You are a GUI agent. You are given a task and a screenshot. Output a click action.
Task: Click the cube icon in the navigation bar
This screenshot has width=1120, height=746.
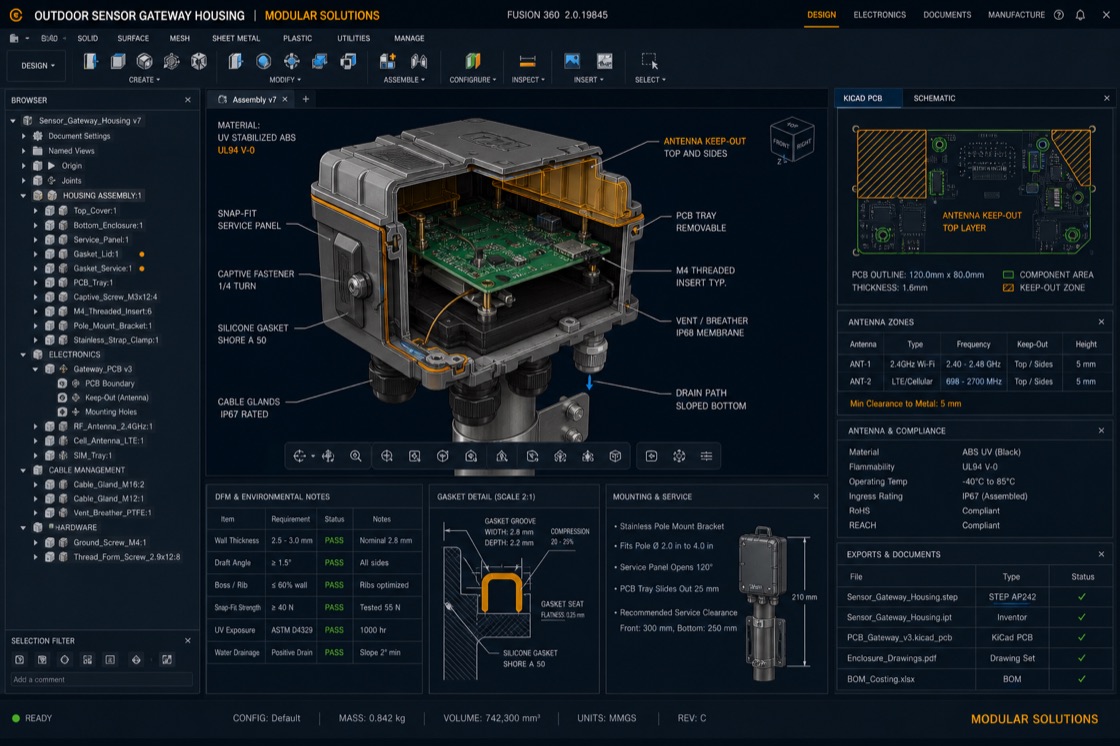click(615, 456)
